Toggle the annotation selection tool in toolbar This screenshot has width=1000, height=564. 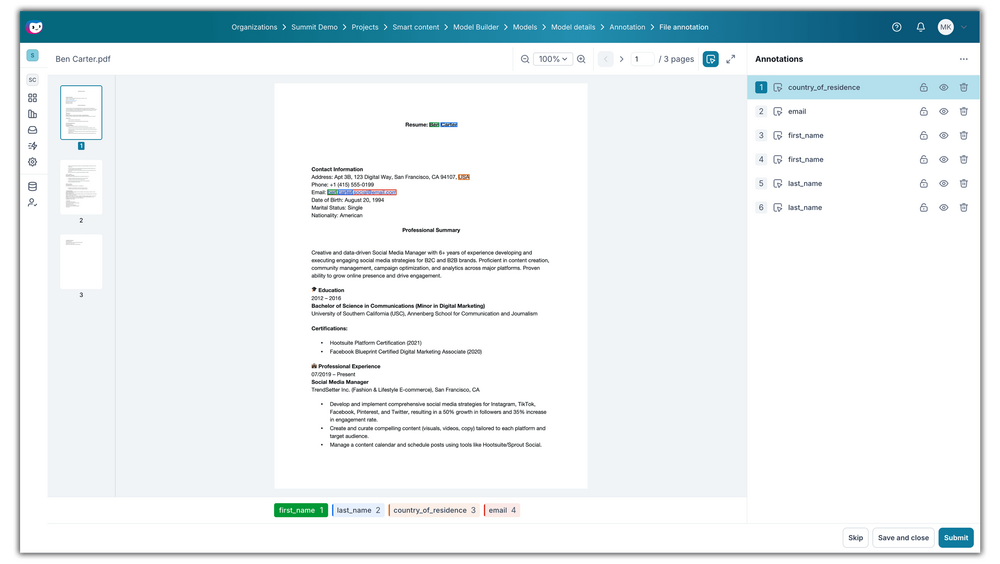[x=710, y=59]
